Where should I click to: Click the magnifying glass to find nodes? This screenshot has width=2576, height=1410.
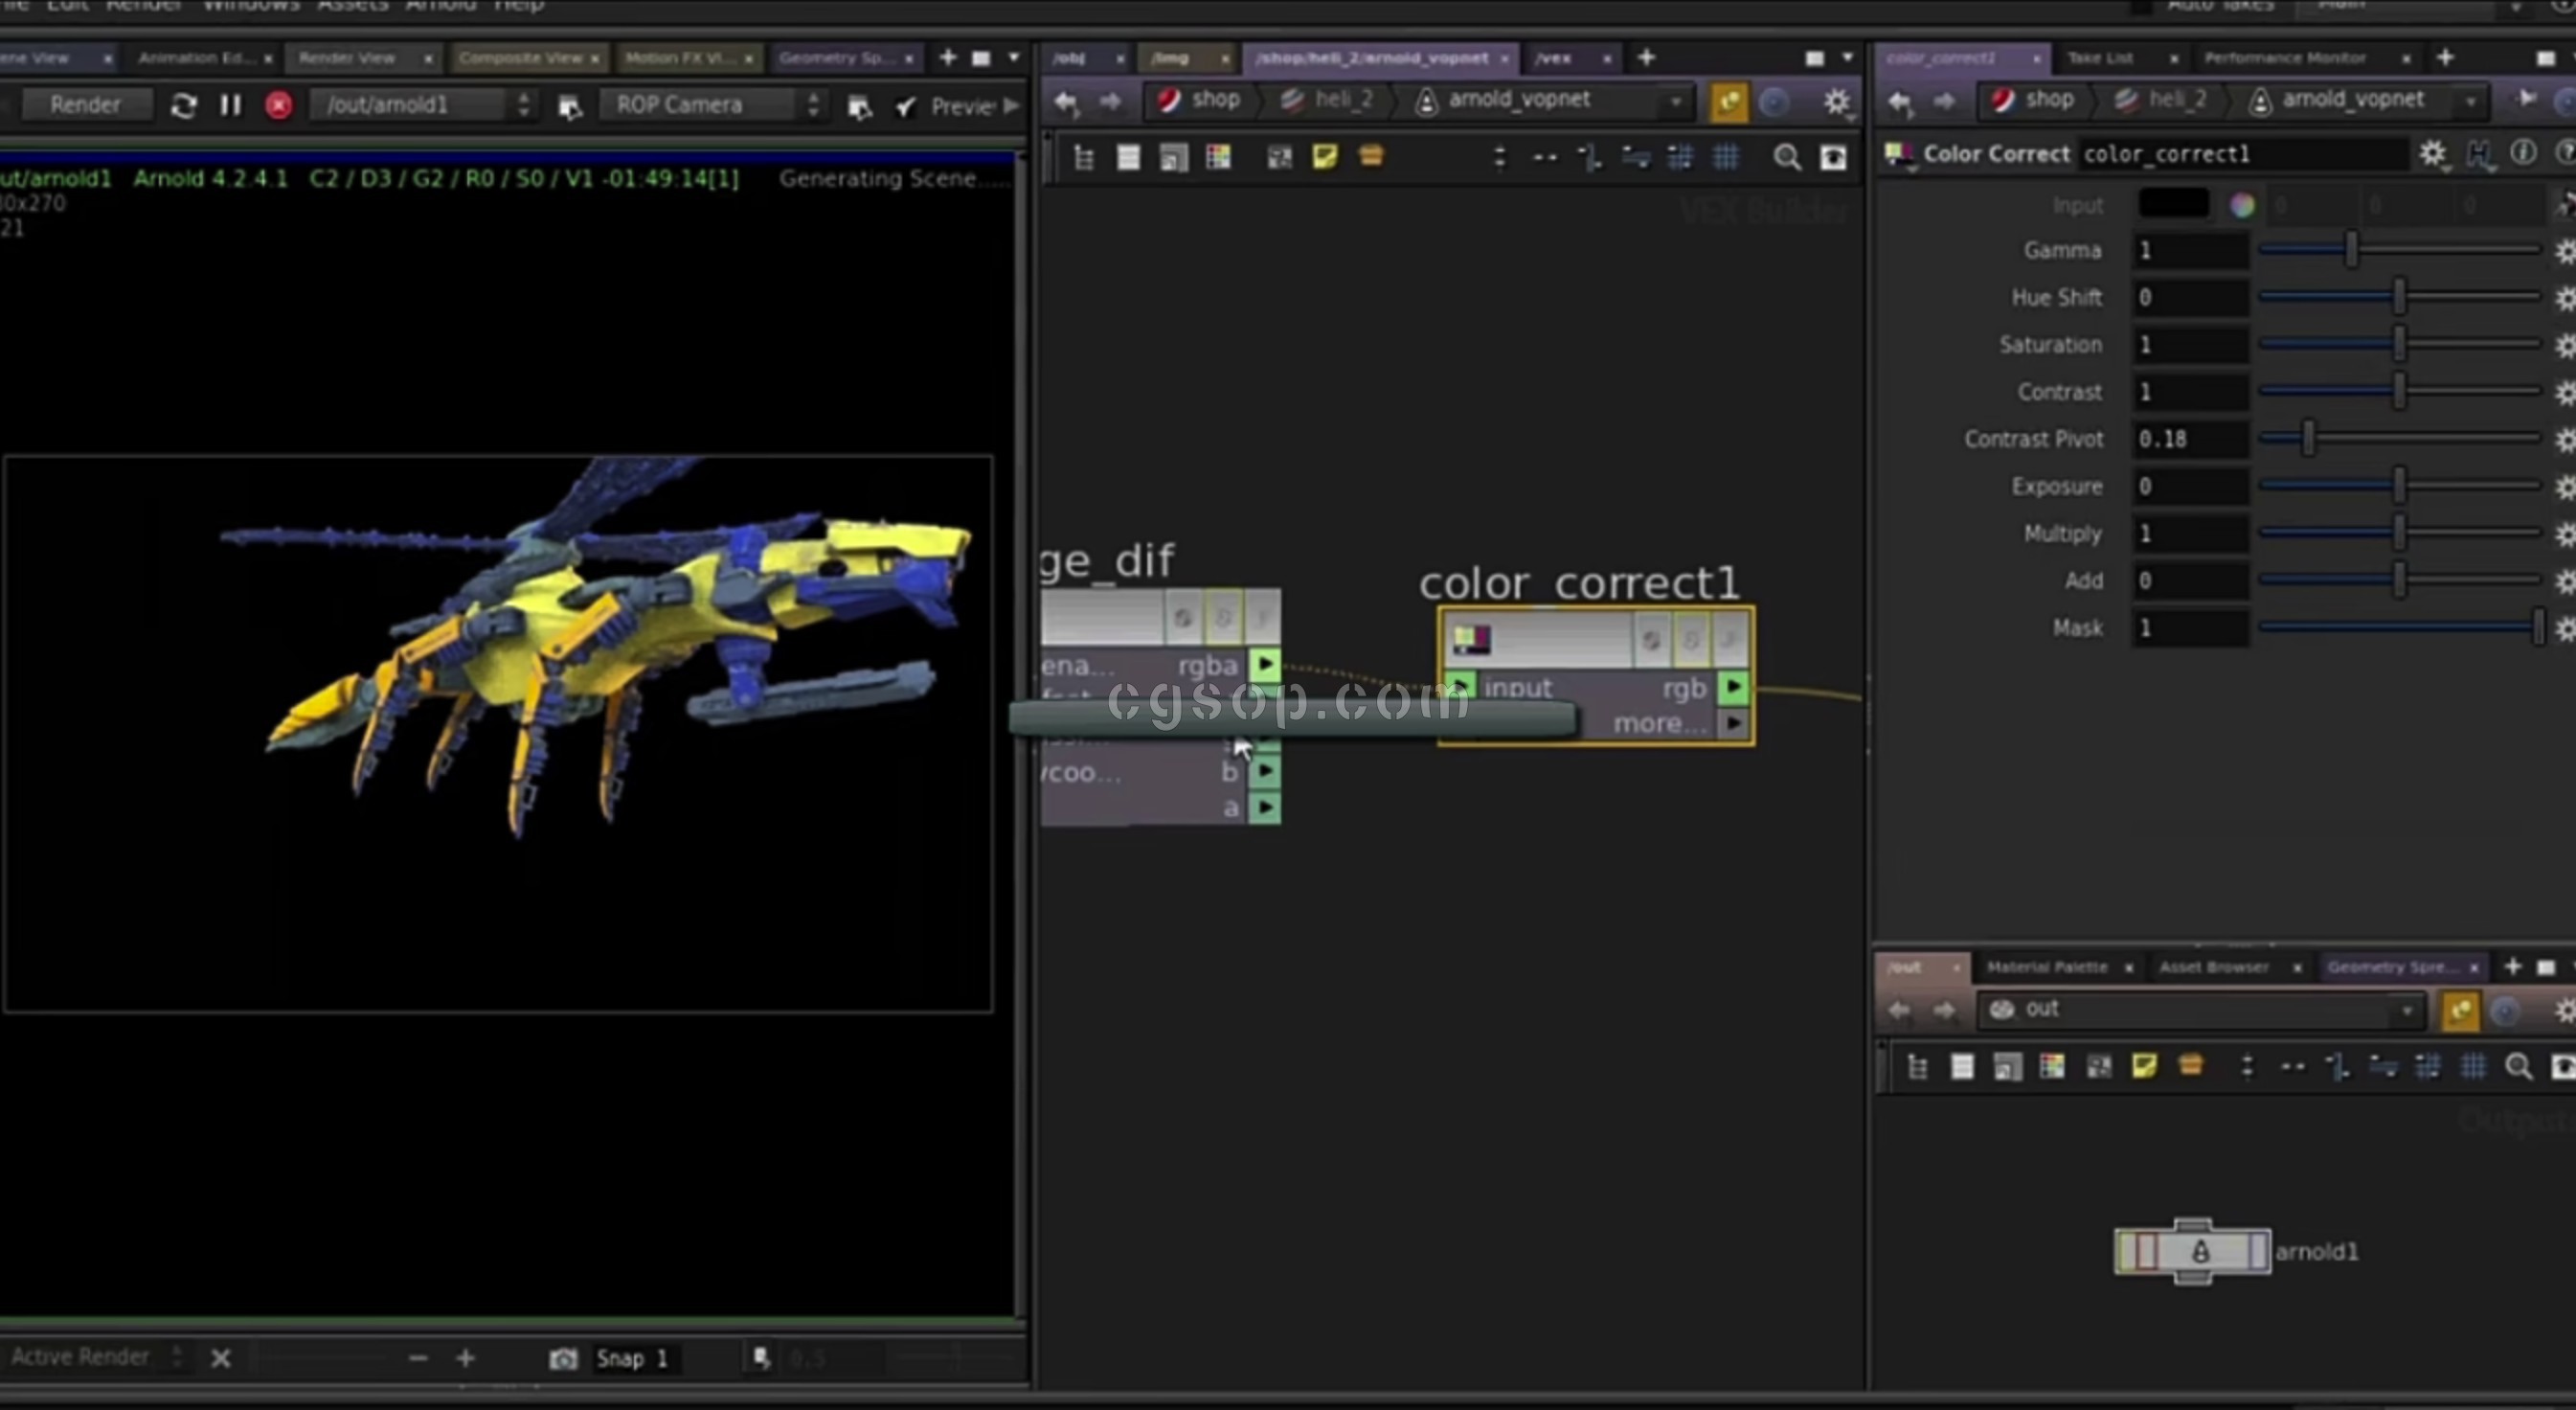[1788, 157]
